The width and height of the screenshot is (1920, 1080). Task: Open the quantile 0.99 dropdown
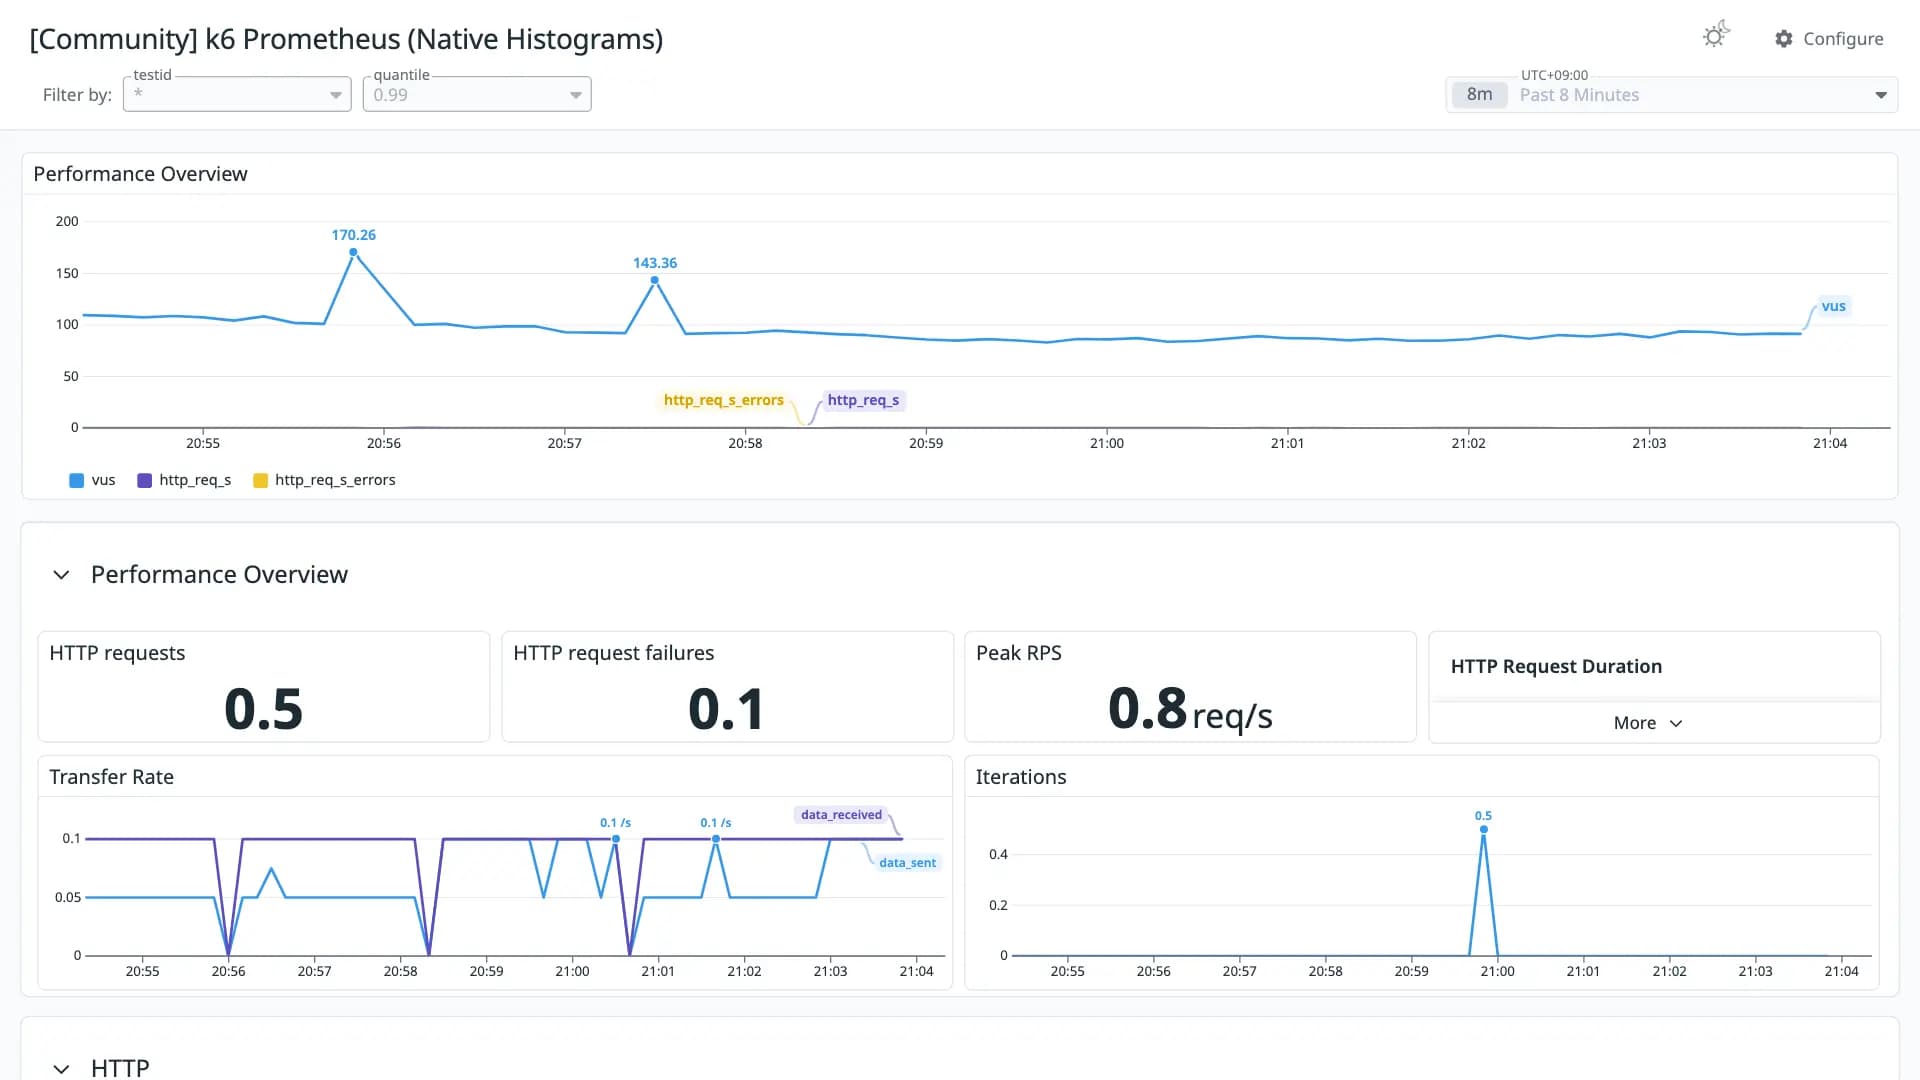477,94
